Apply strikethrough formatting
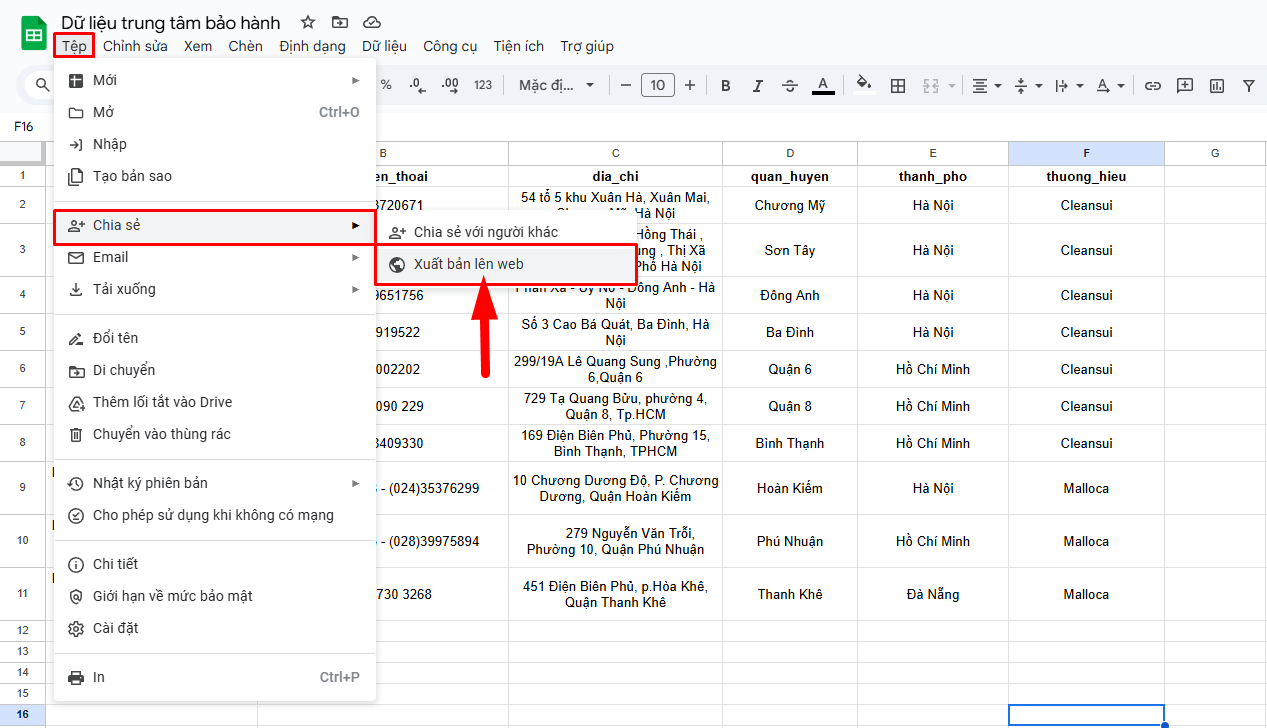 click(x=790, y=85)
